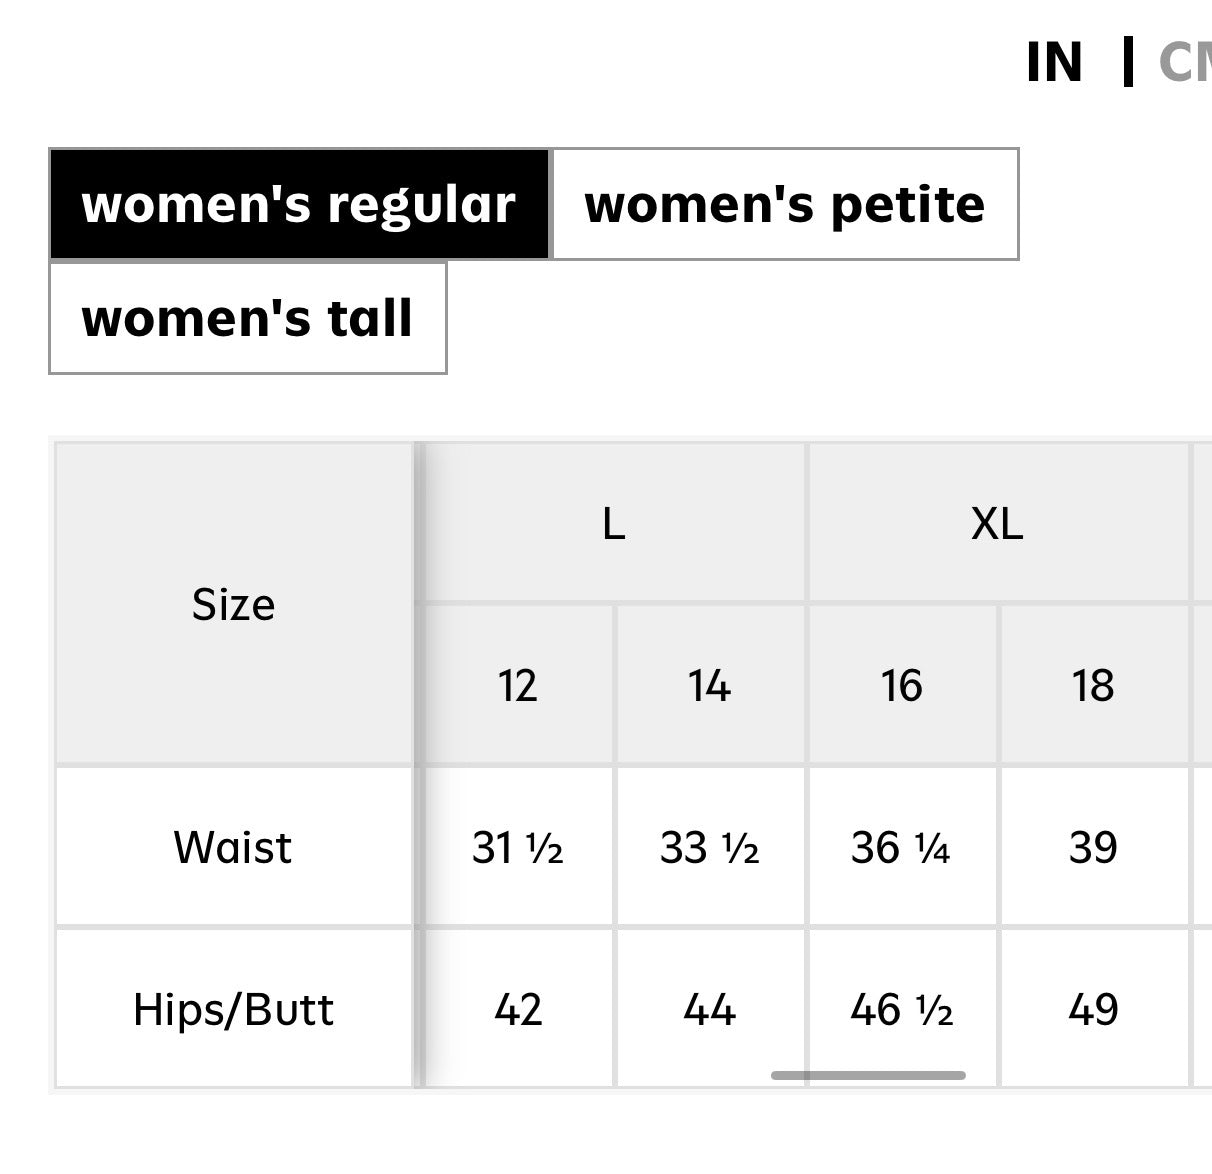Click the L size column header
This screenshot has width=1212, height=1174.
pos(614,523)
